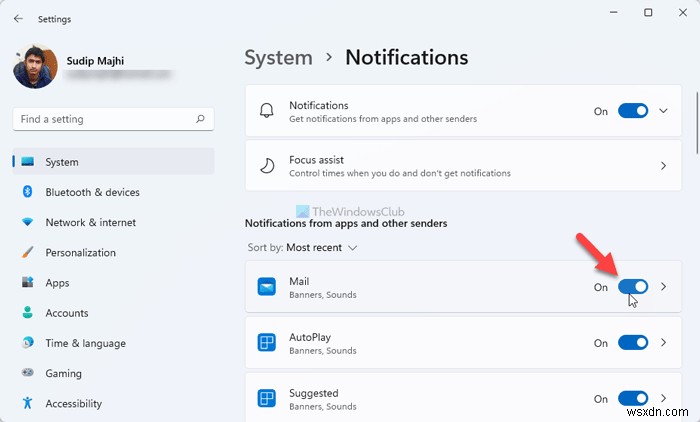Go back with the Settings back arrow

18,19
